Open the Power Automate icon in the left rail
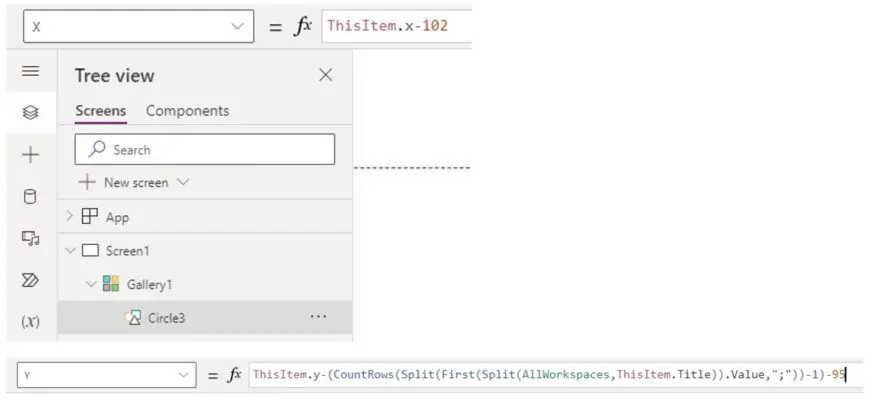 coord(30,280)
